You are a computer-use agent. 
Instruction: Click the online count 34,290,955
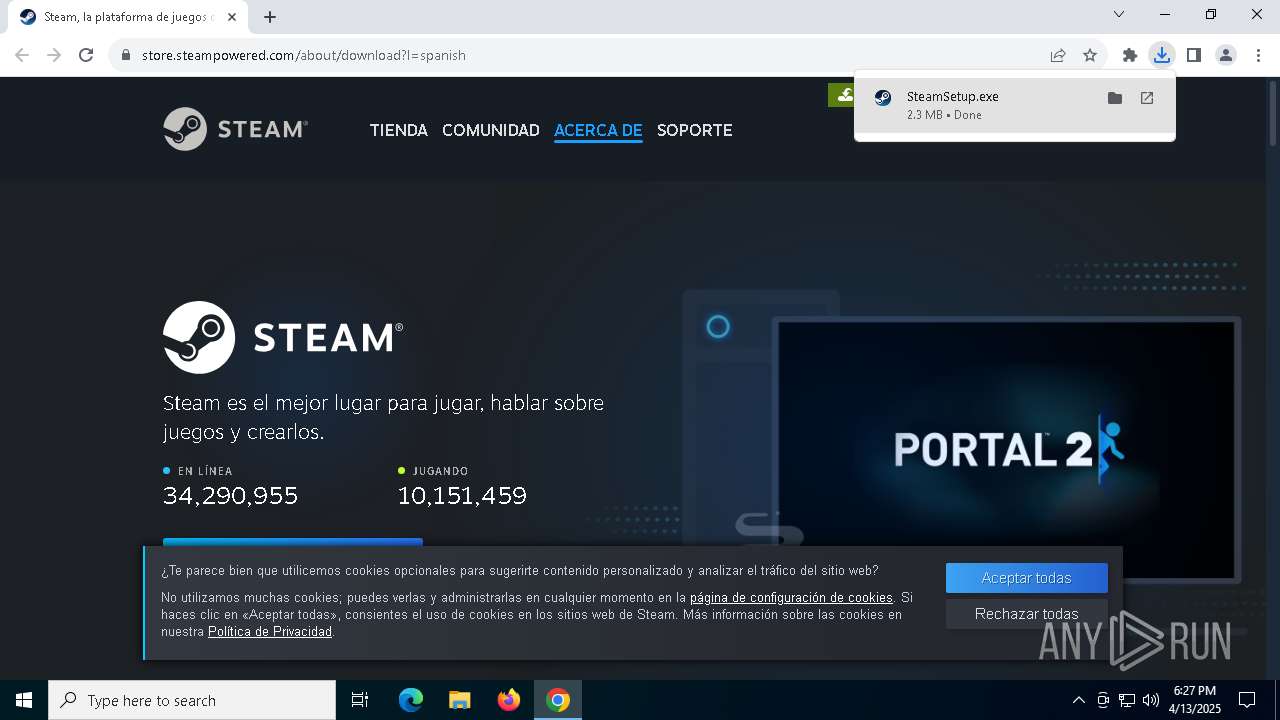click(230, 496)
